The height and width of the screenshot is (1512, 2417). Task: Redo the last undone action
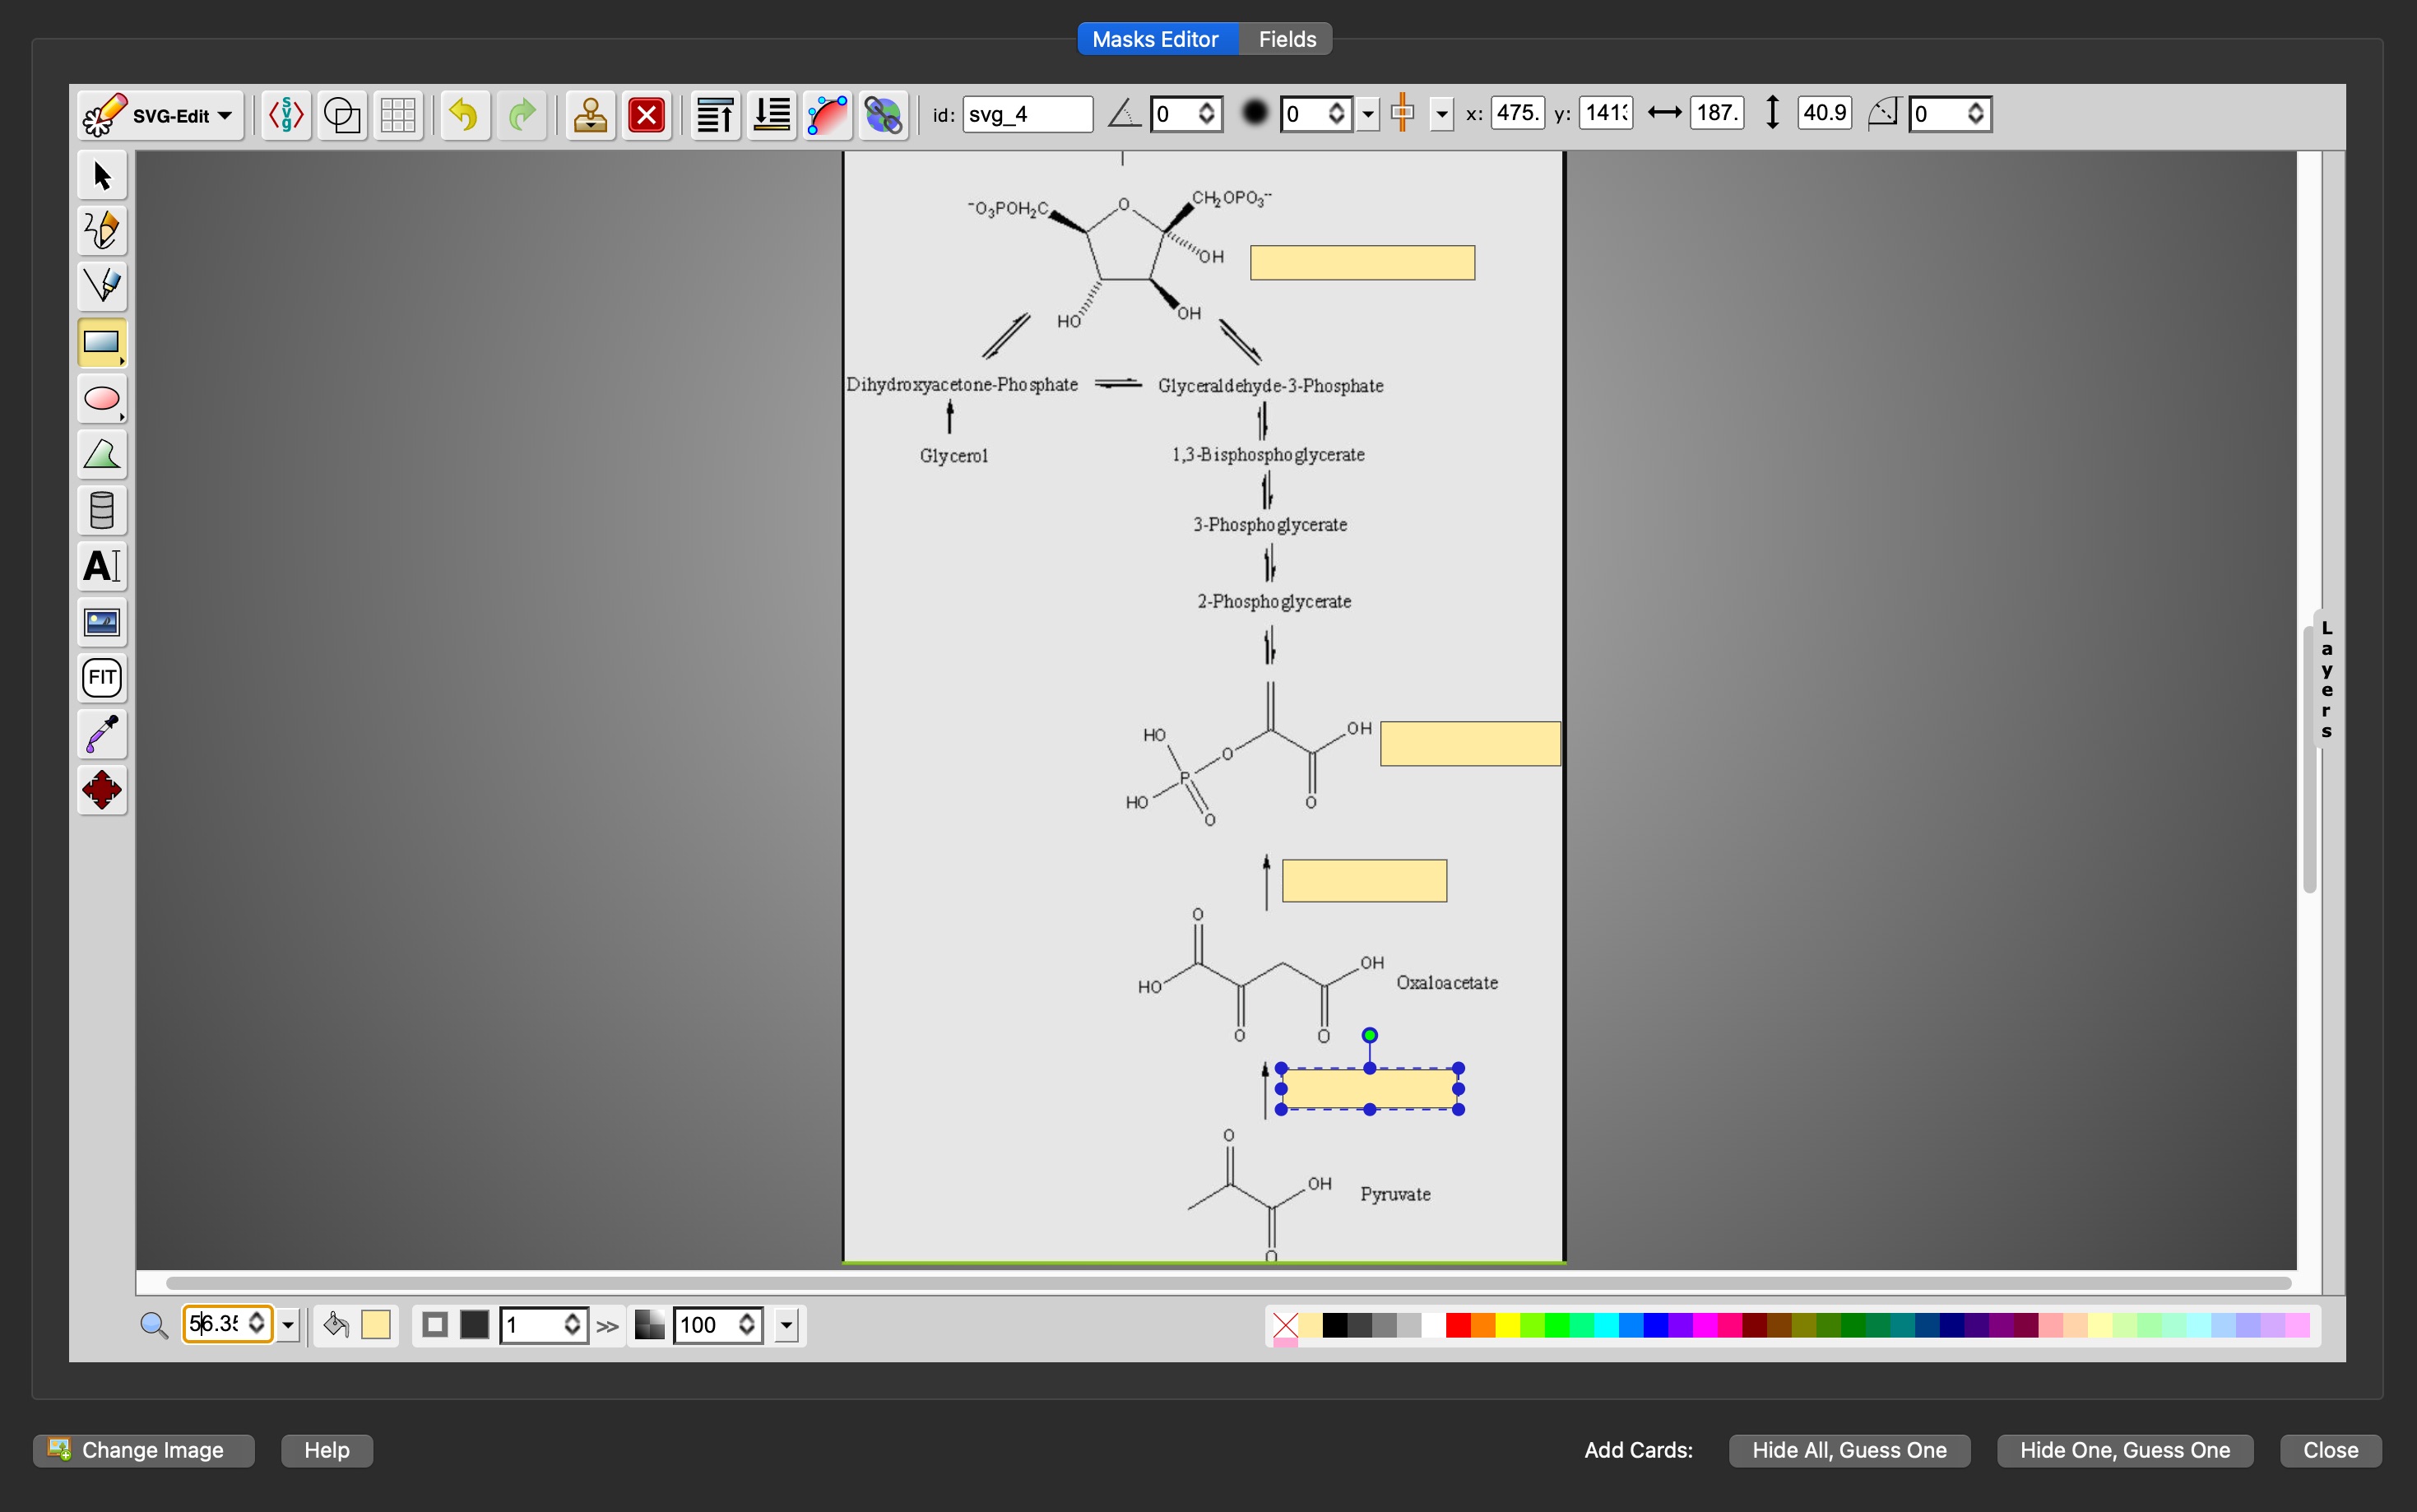521,115
